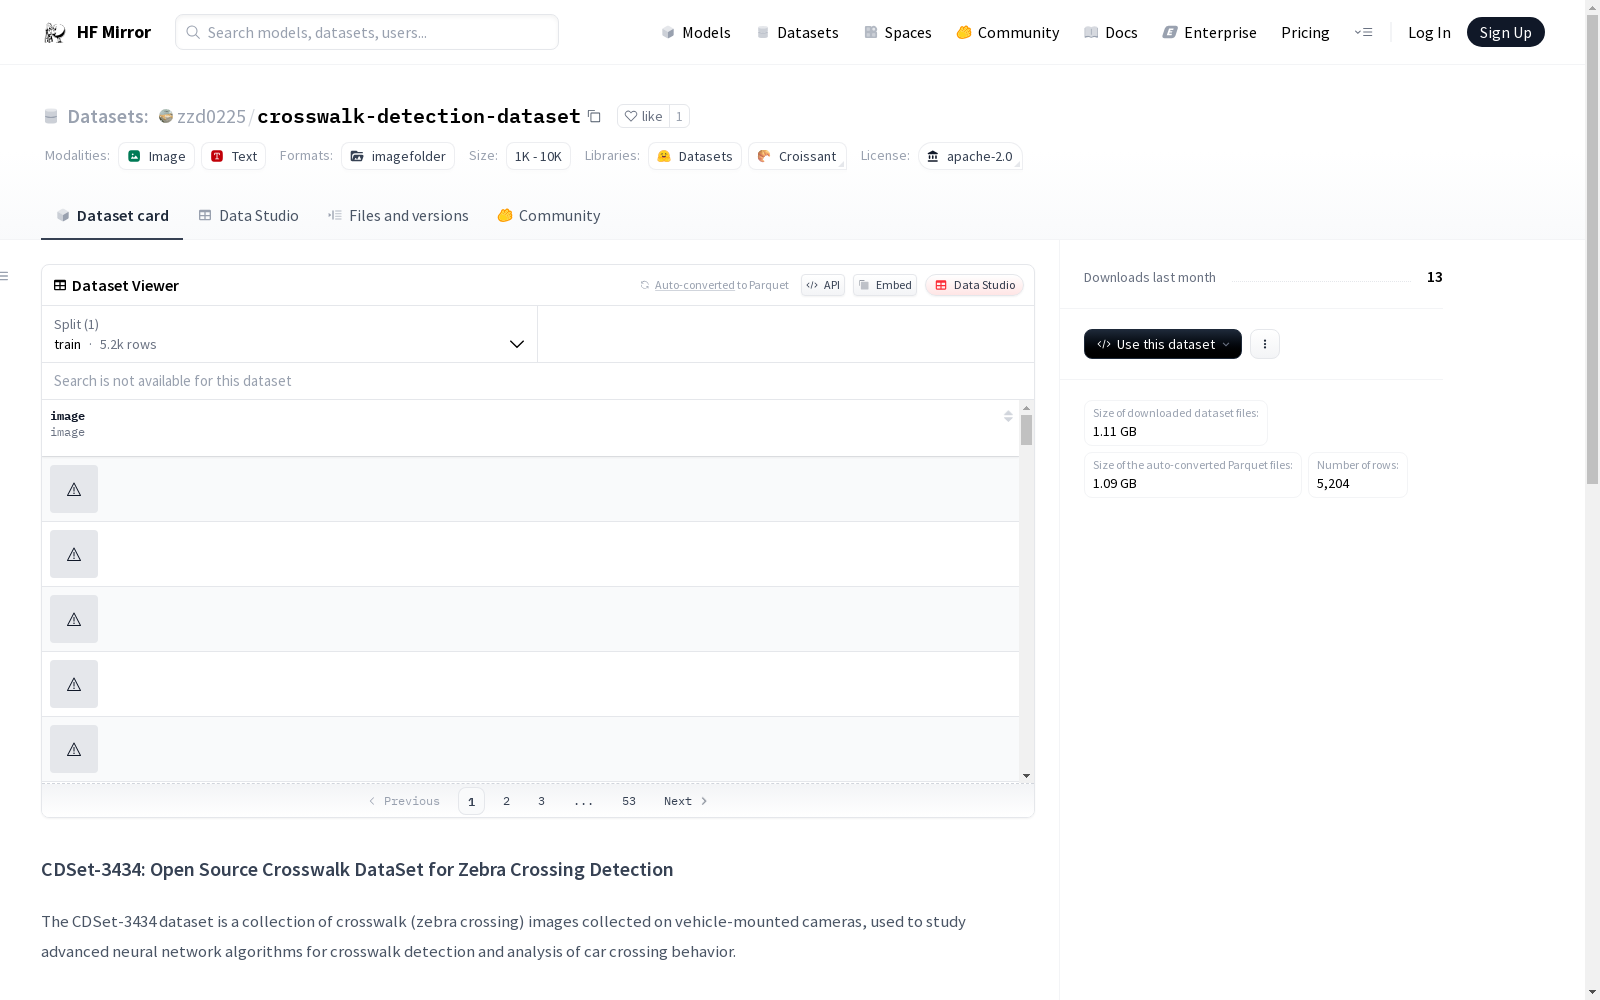Click the fifth image warning thumbnail
1600x1000 pixels.
click(74, 749)
